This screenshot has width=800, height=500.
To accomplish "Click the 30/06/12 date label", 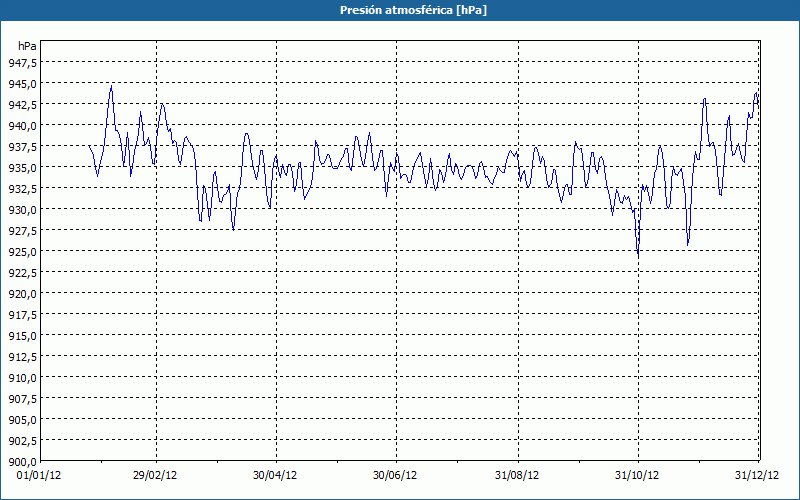I will coord(395,476).
